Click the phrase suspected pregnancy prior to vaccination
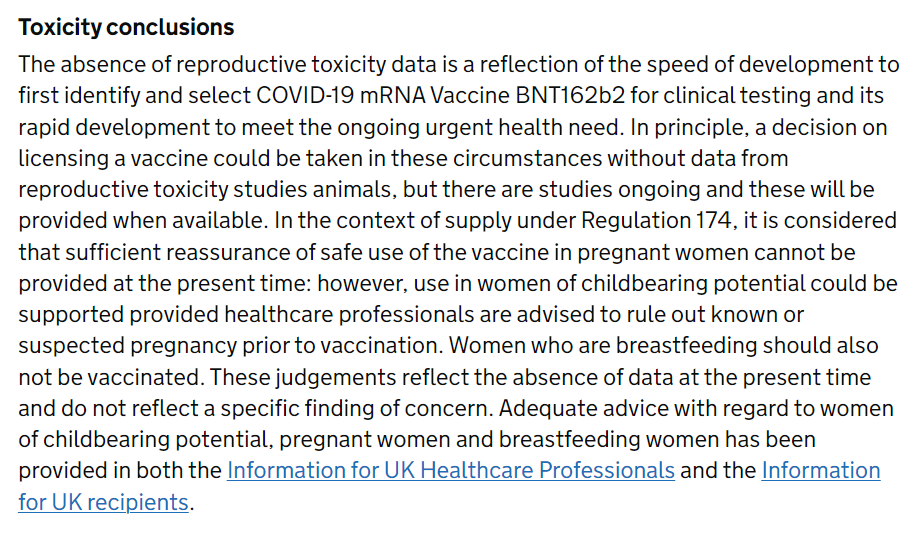The width and height of the screenshot is (921, 533). pyautogui.click(x=230, y=346)
